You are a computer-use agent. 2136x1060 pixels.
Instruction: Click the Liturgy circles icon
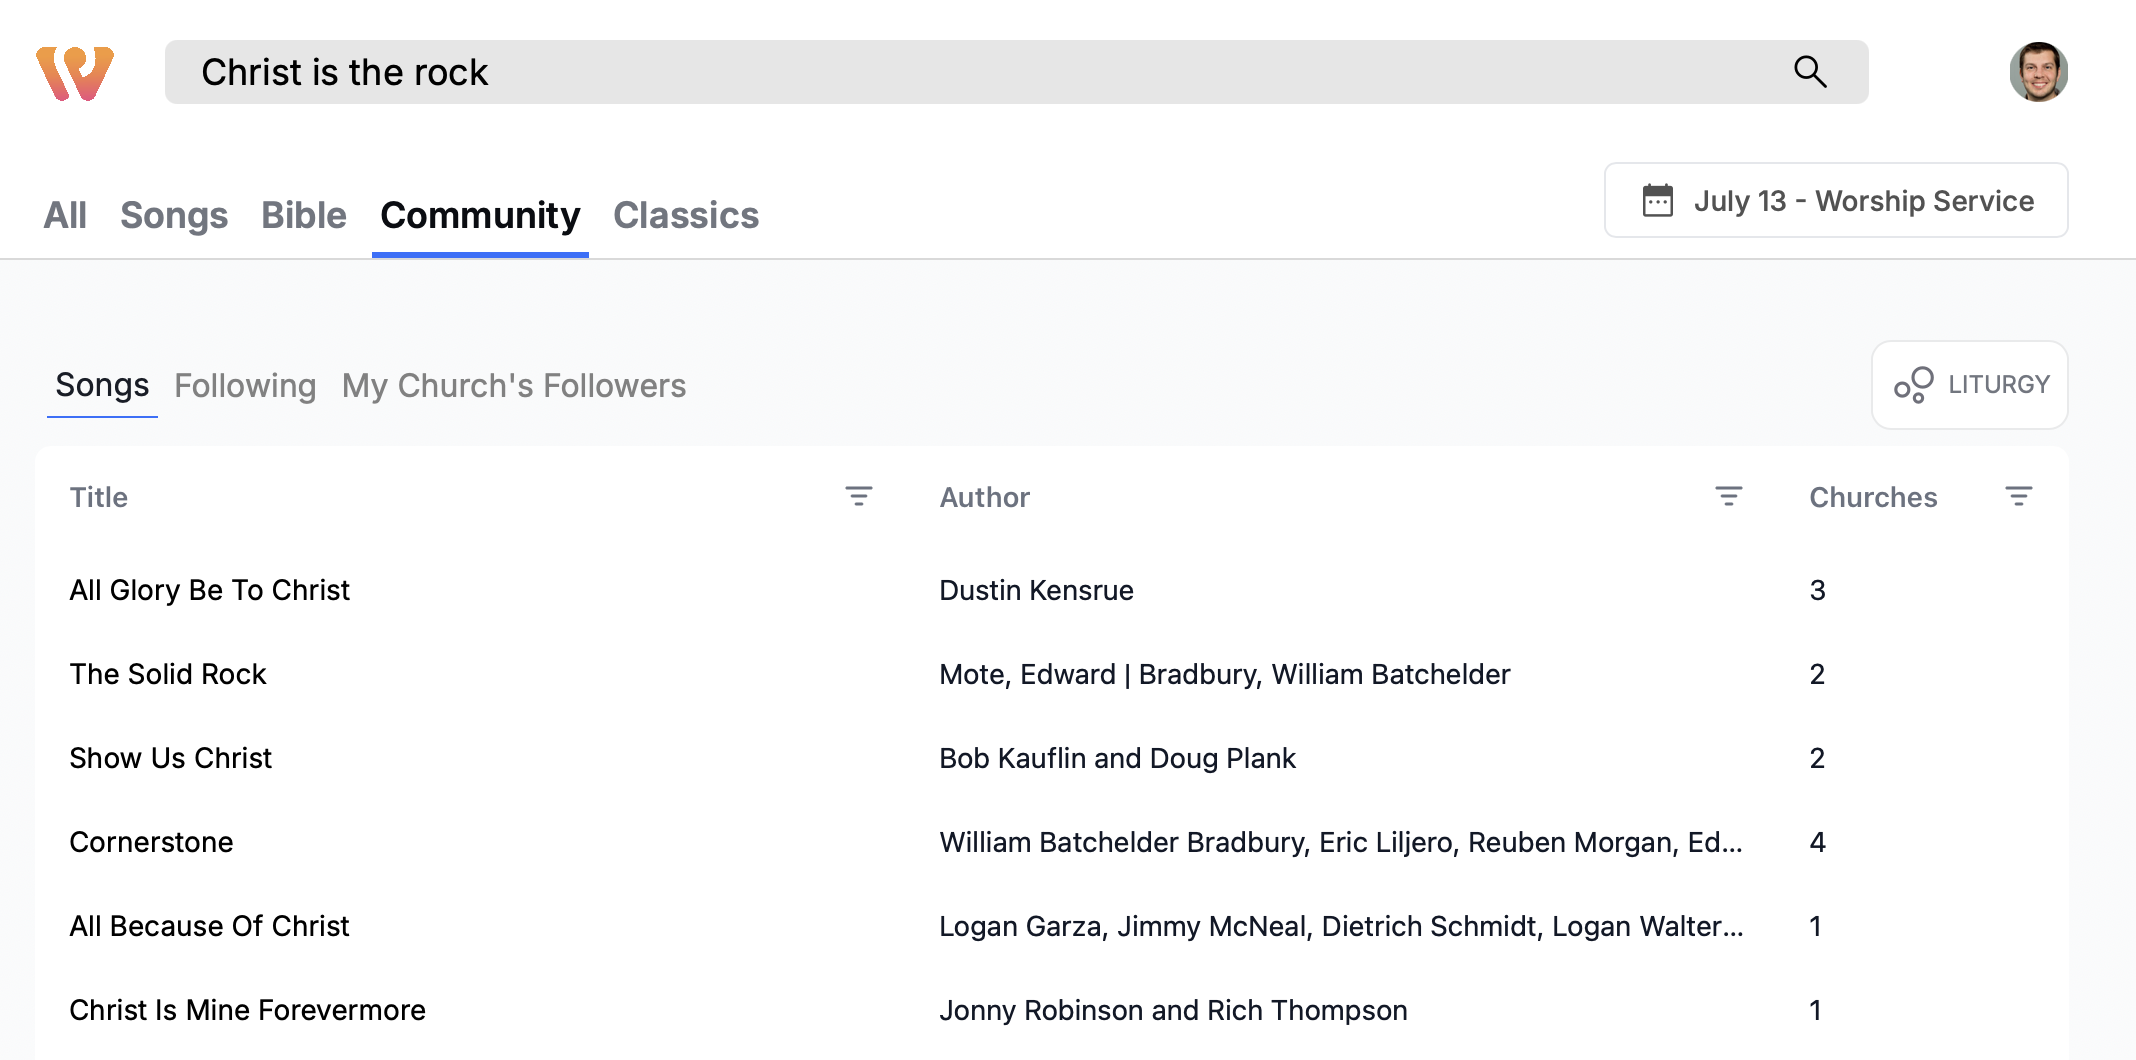coord(1913,385)
